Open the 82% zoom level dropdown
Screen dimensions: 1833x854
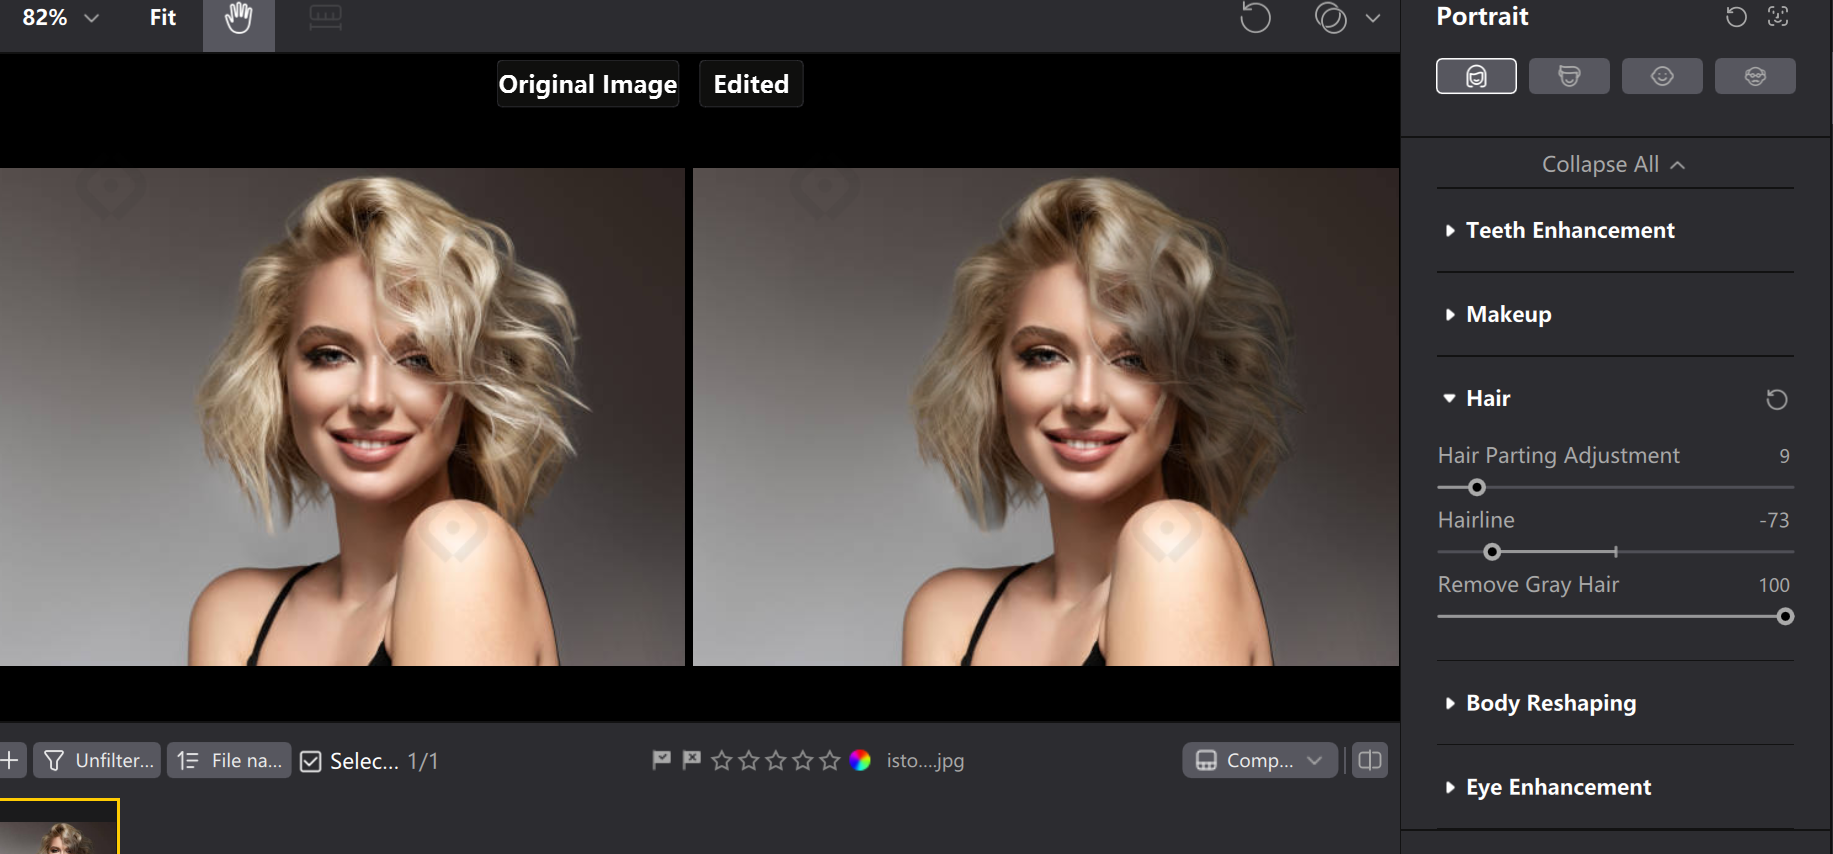[x=60, y=18]
